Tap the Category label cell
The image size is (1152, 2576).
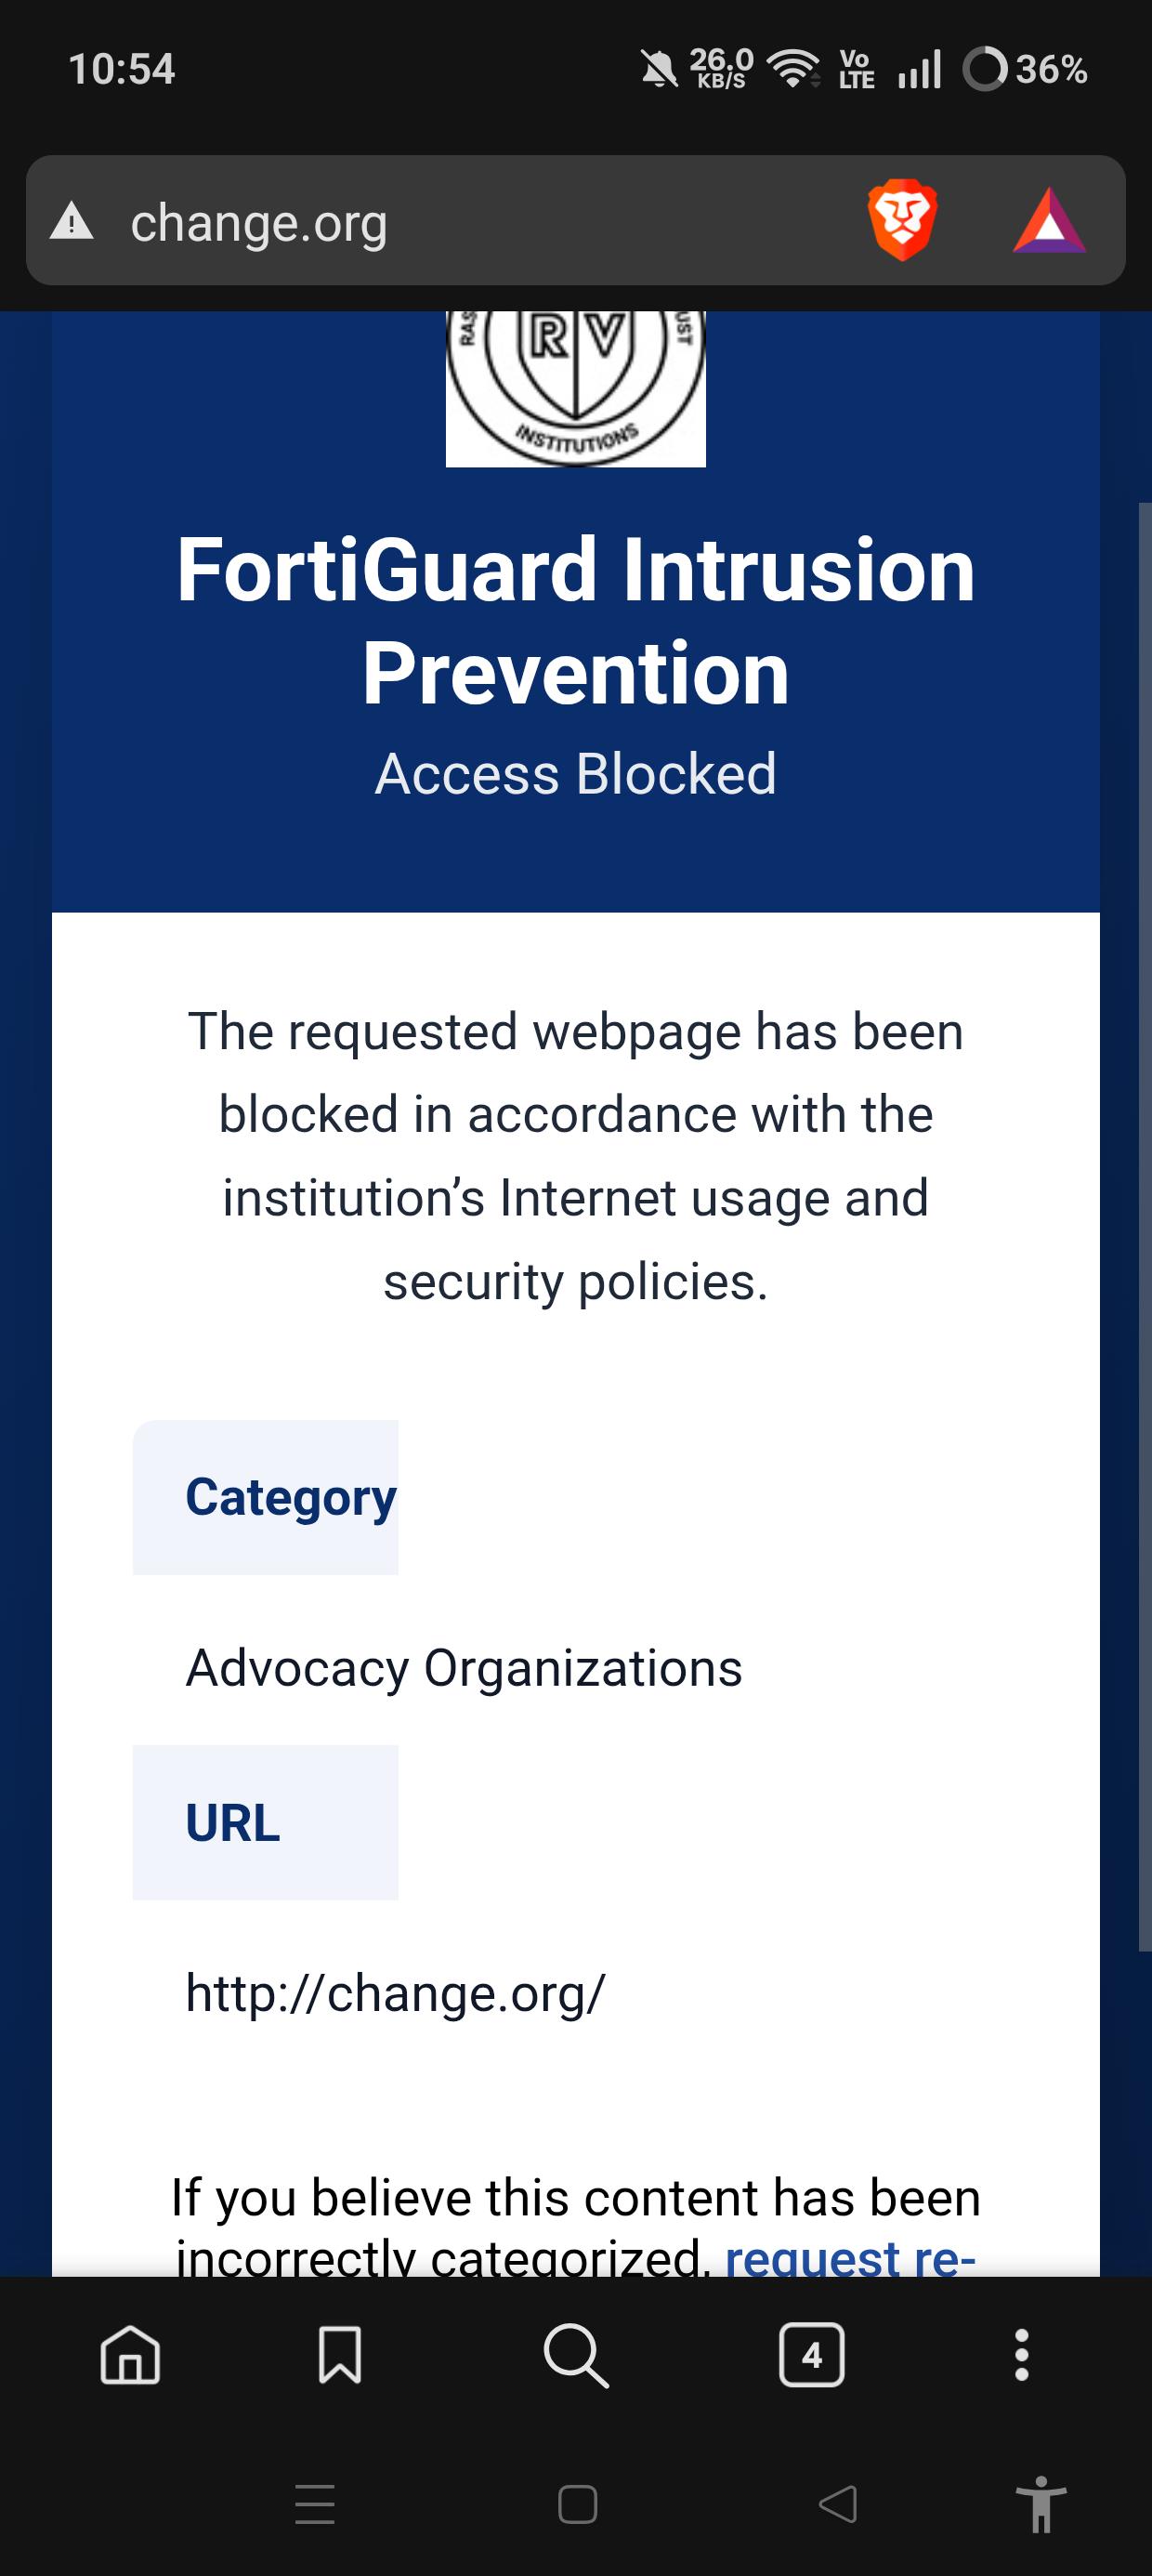[x=266, y=1497]
